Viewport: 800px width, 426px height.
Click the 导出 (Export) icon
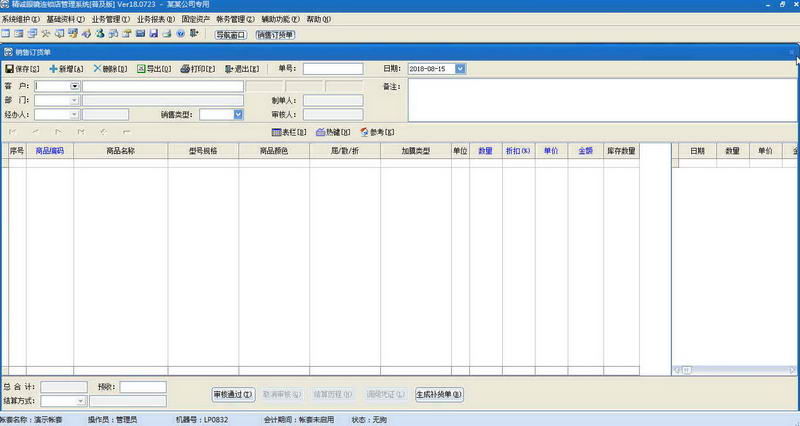click(140, 69)
